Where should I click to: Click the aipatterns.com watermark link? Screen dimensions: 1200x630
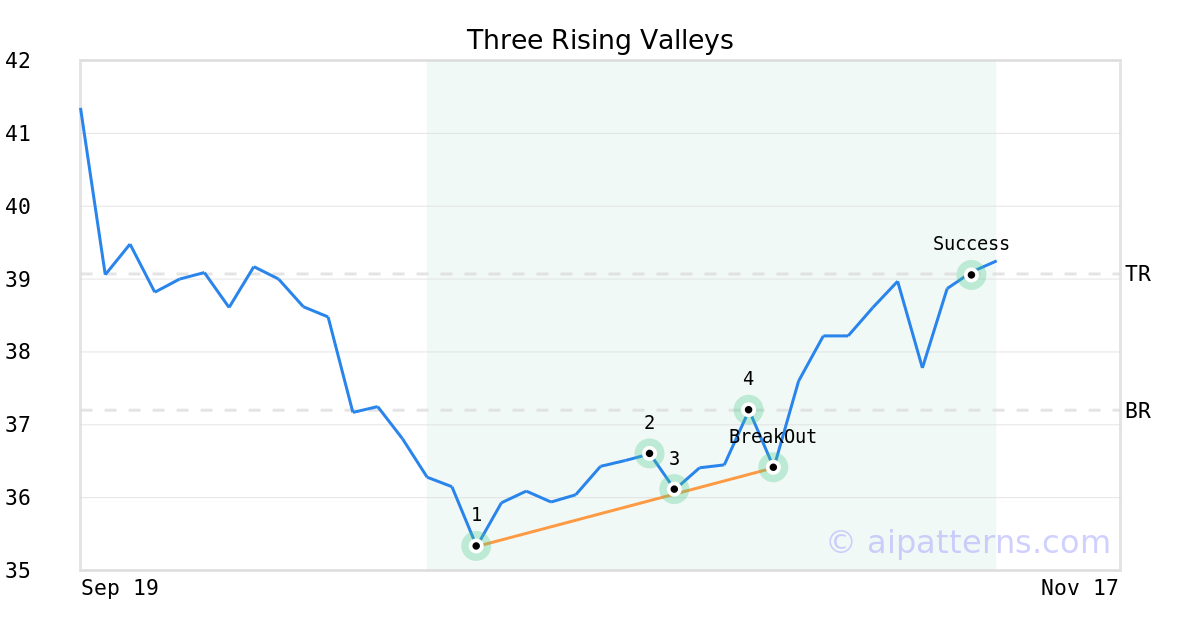pyautogui.click(x=968, y=542)
